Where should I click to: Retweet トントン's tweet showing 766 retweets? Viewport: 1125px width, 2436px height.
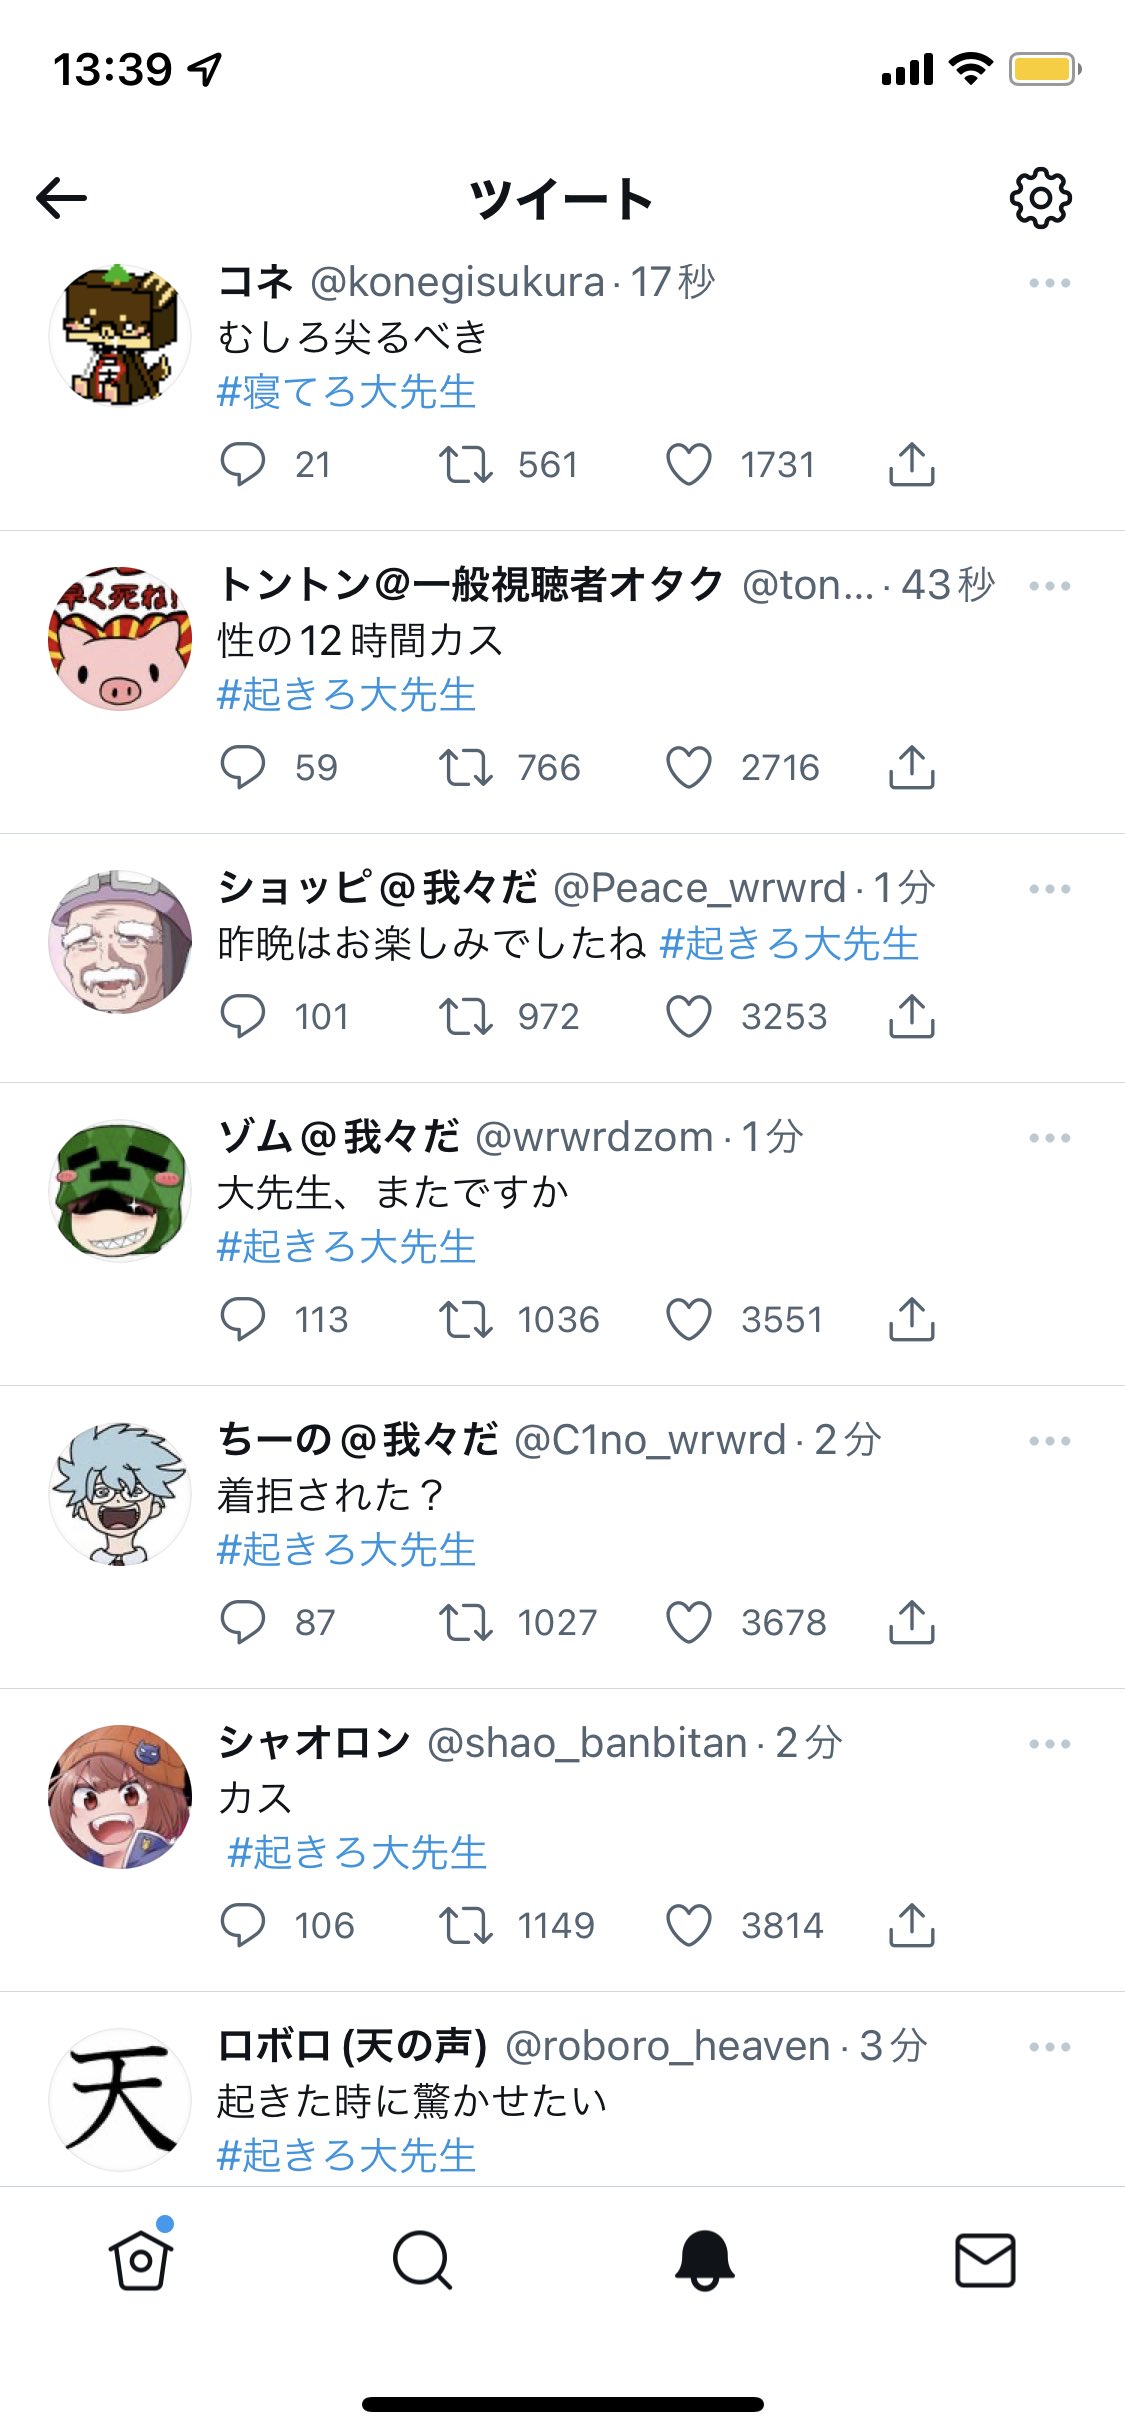466,768
